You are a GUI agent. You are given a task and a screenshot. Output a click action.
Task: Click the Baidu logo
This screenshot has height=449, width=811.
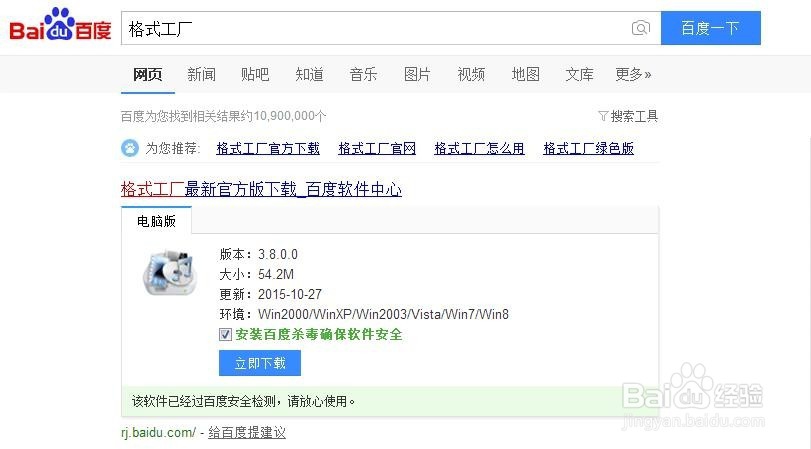click(60, 25)
